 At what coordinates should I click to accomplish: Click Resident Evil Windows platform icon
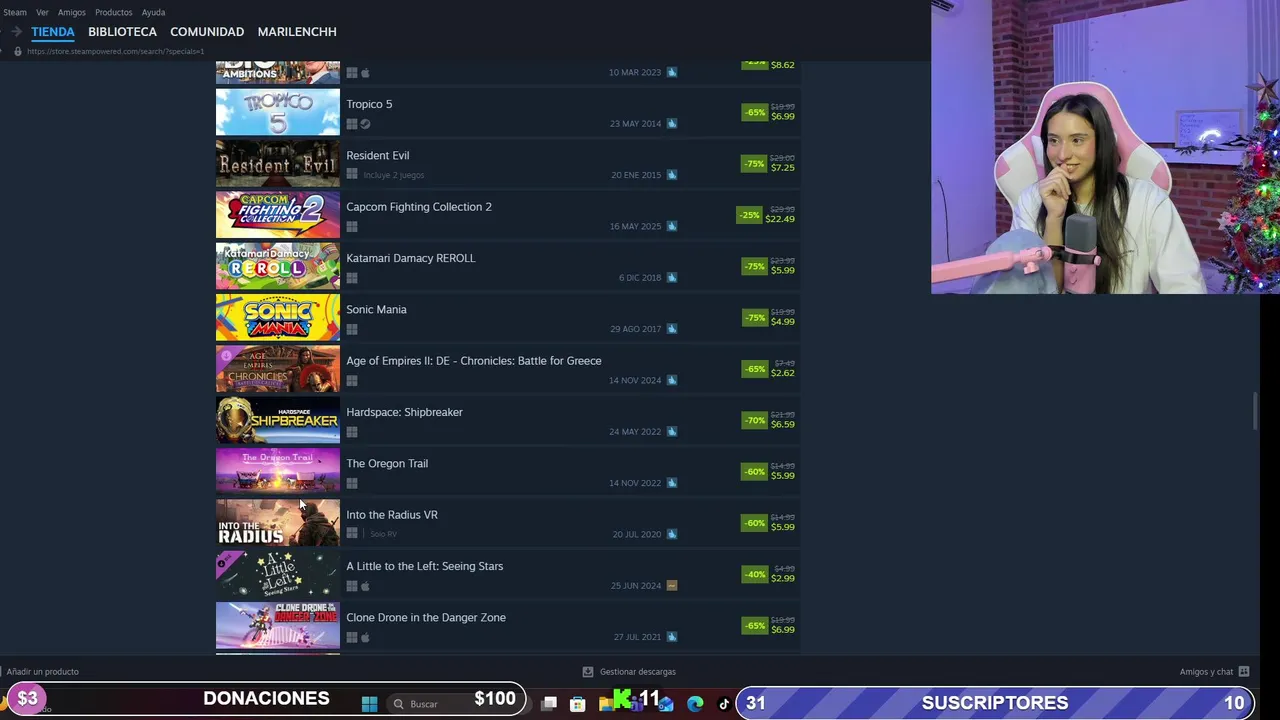[352, 175]
